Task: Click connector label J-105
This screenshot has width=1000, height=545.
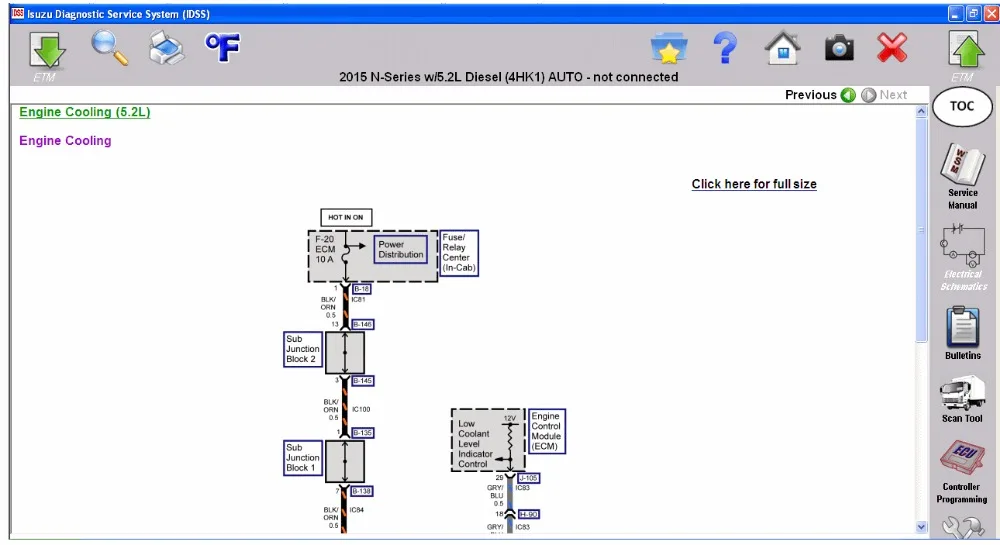Action: (x=528, y=478)
